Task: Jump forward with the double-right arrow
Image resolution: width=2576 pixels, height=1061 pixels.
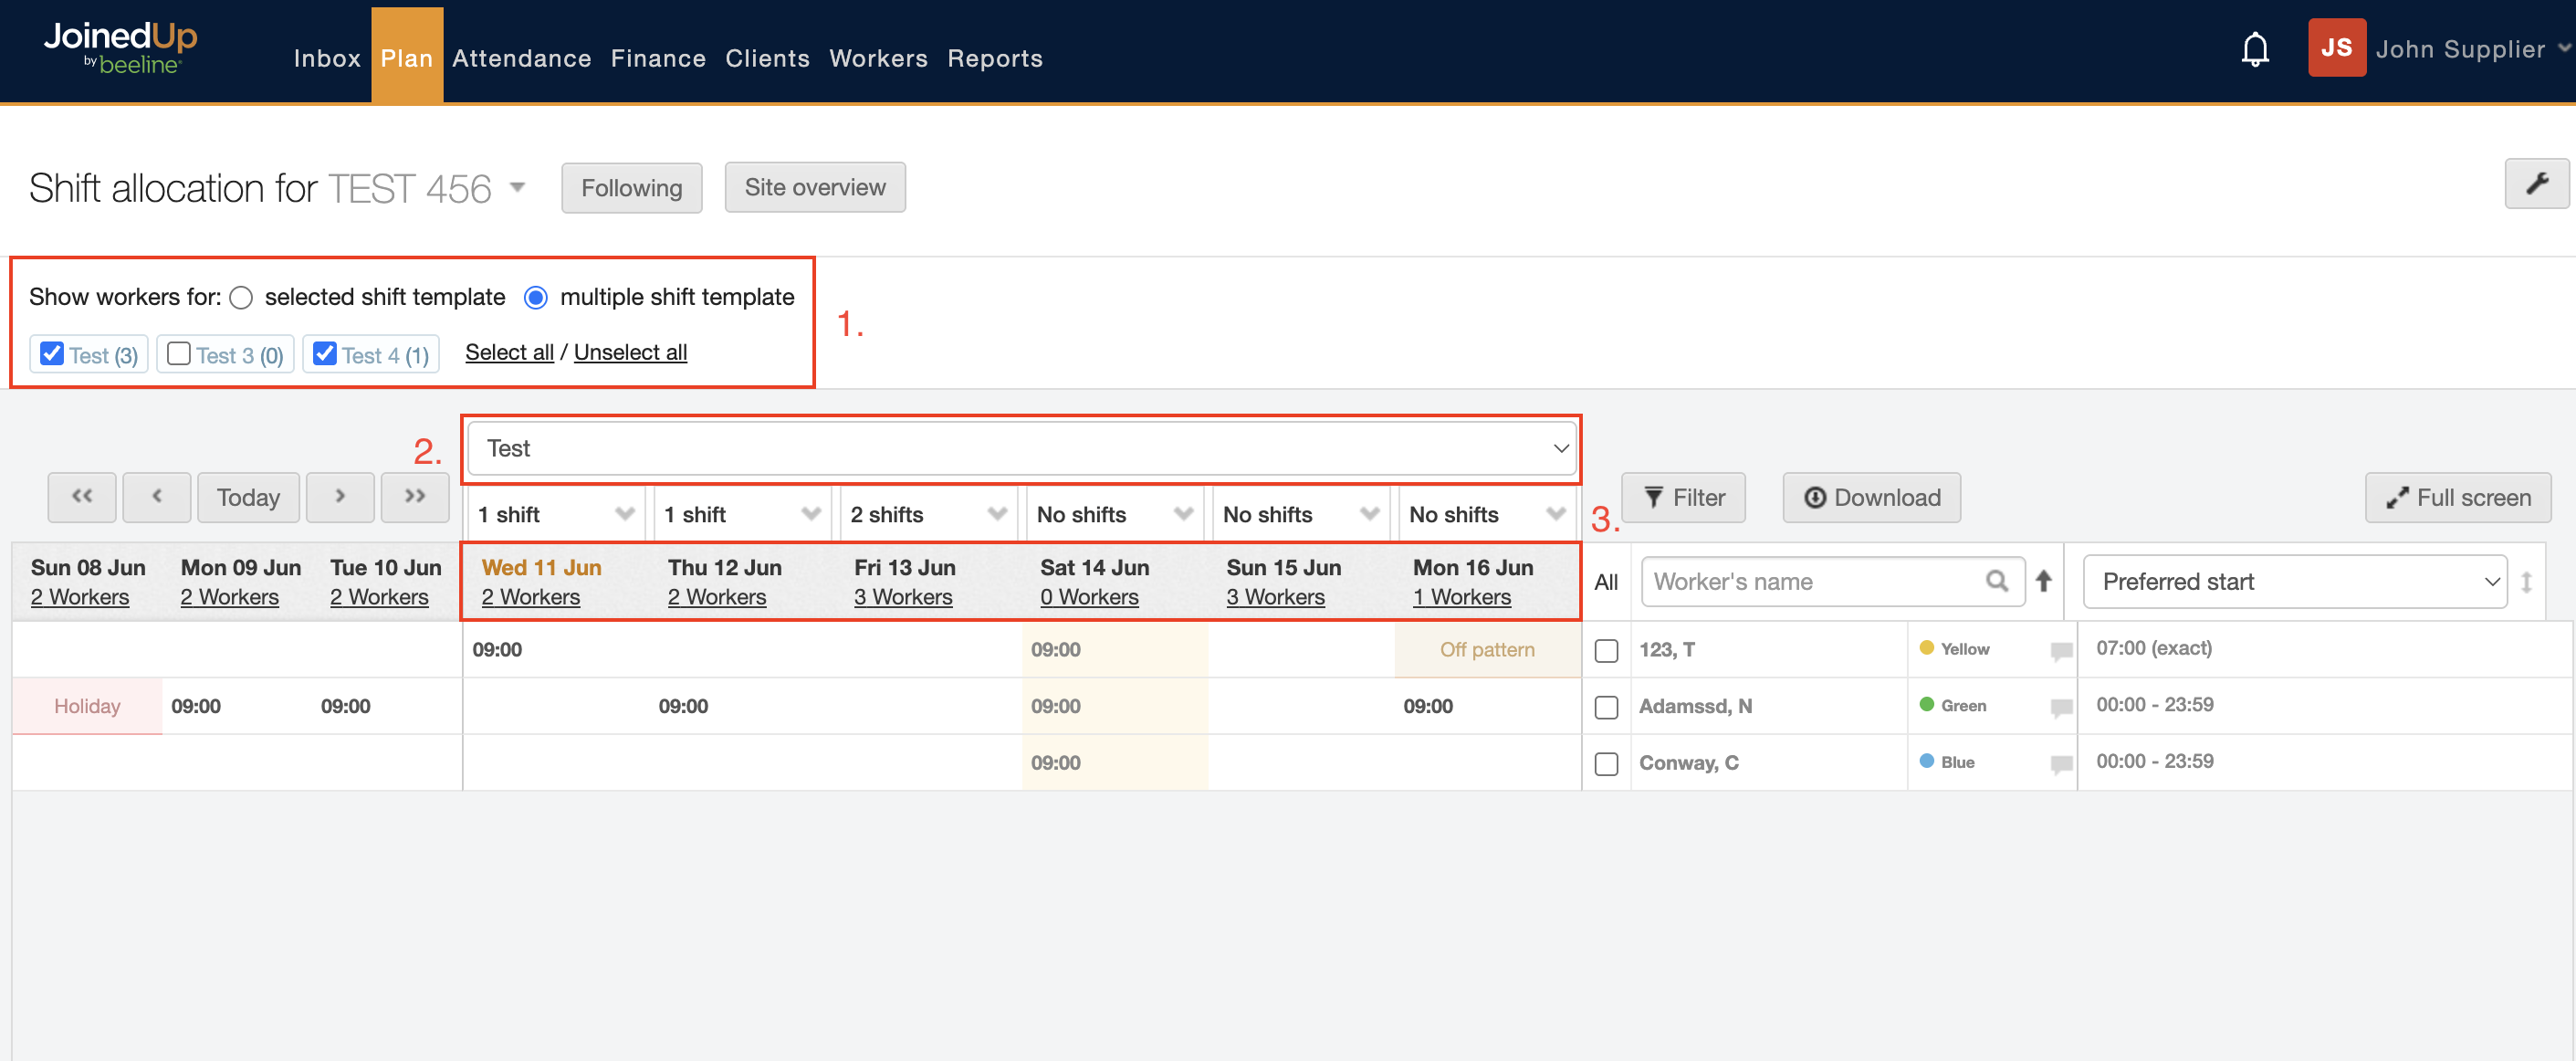Action: [x=415, y=497]
